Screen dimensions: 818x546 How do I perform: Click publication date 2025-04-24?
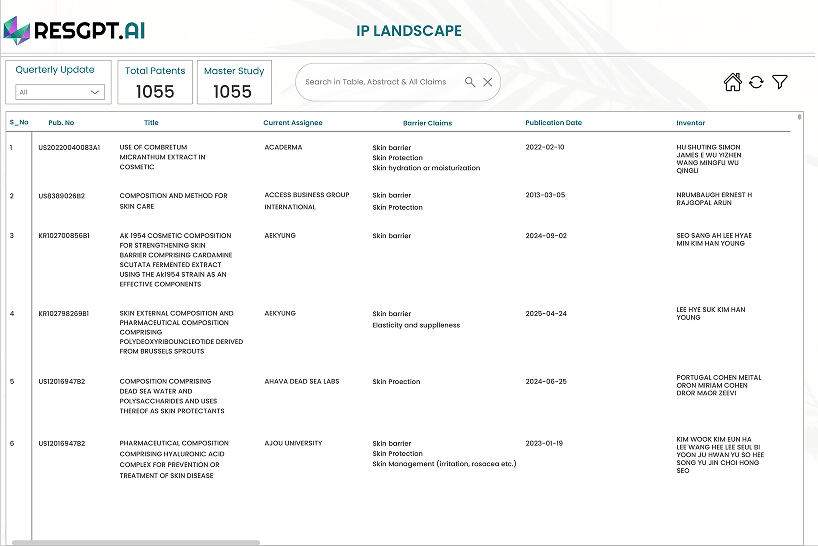pyautogui.click(x=546, y=314)
